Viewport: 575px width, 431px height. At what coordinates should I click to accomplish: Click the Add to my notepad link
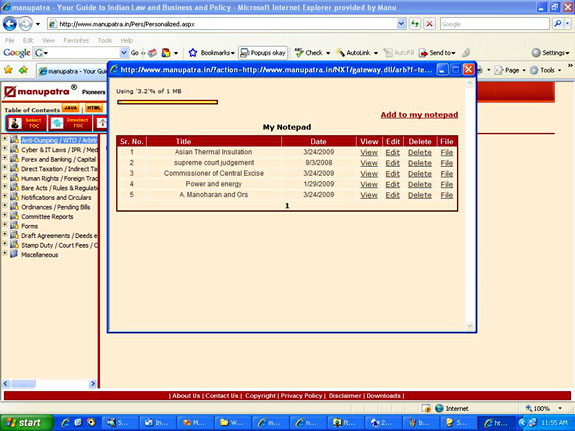pos(419,115)
